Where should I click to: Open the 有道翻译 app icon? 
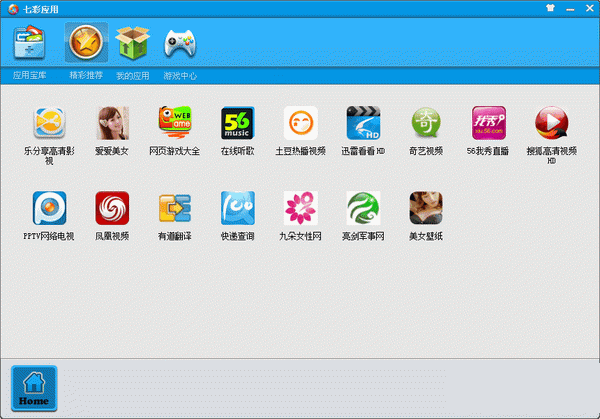pyautogui.click(x=175, y=208)
